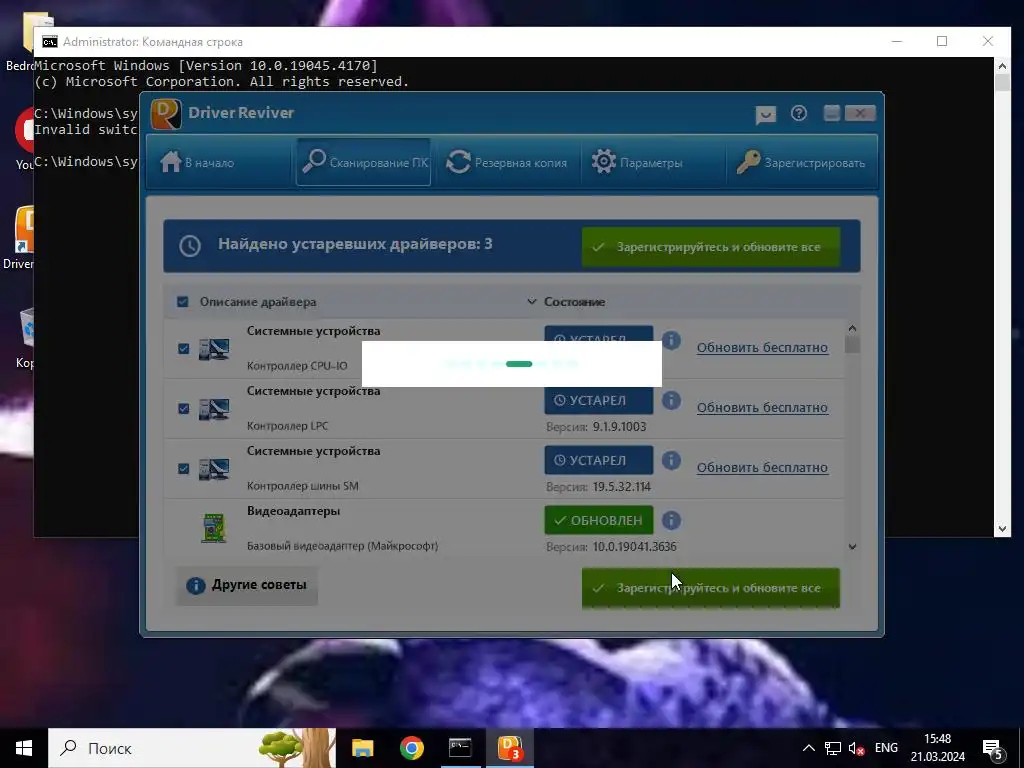Open Google Chrome from the taskbar
This screenshot has height=768, width=1024.
pos(411,748)
